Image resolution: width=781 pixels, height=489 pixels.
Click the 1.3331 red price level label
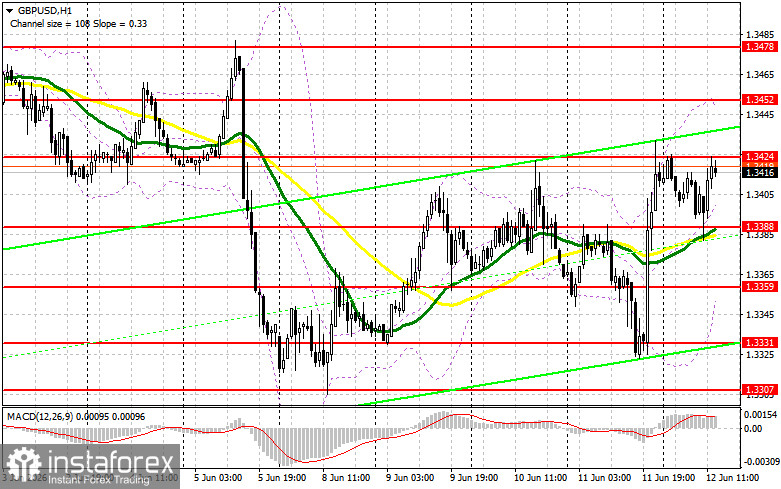pyautogui.click(x=759, y=343)
